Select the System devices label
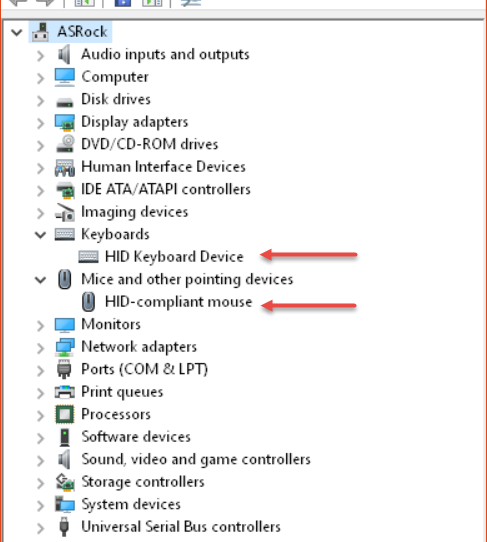 tap(131, 504)
